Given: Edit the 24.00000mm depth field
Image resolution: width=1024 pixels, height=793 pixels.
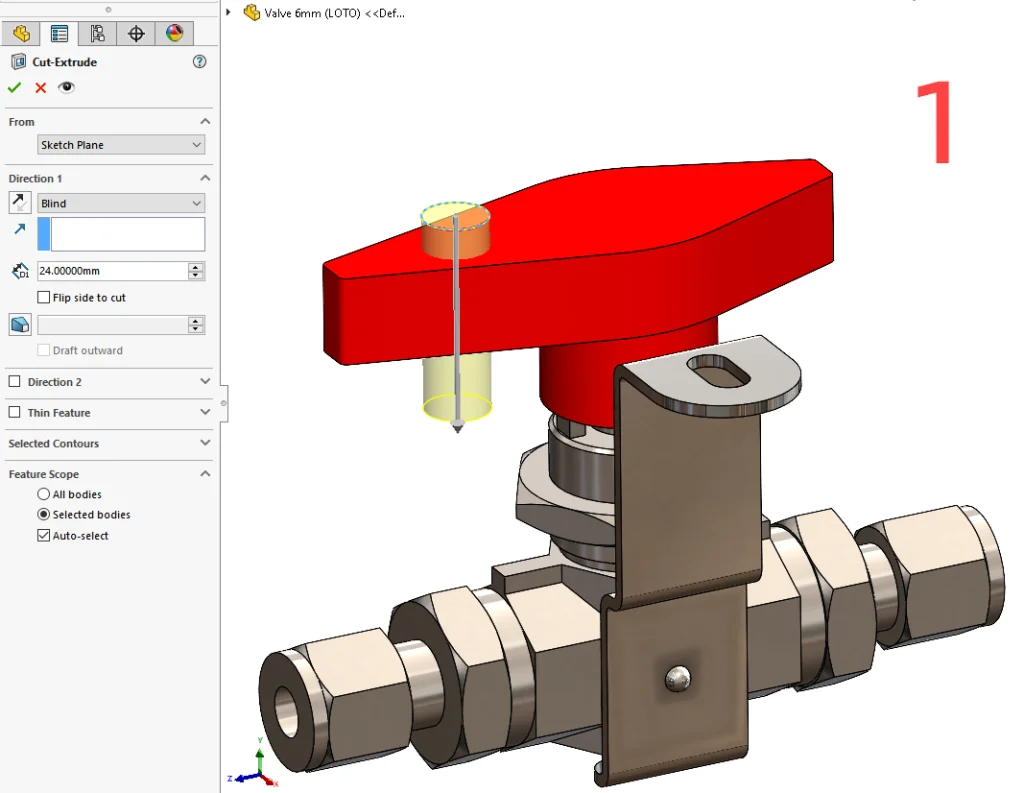Looking at the screenshot, I should (x=112, y=270).
